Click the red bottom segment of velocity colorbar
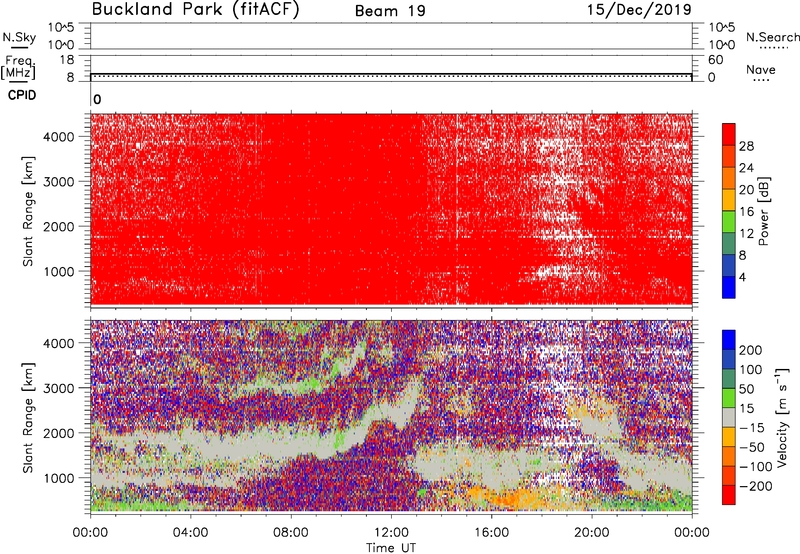The width and height of the screenshot is (800, 554). [729, 495]
